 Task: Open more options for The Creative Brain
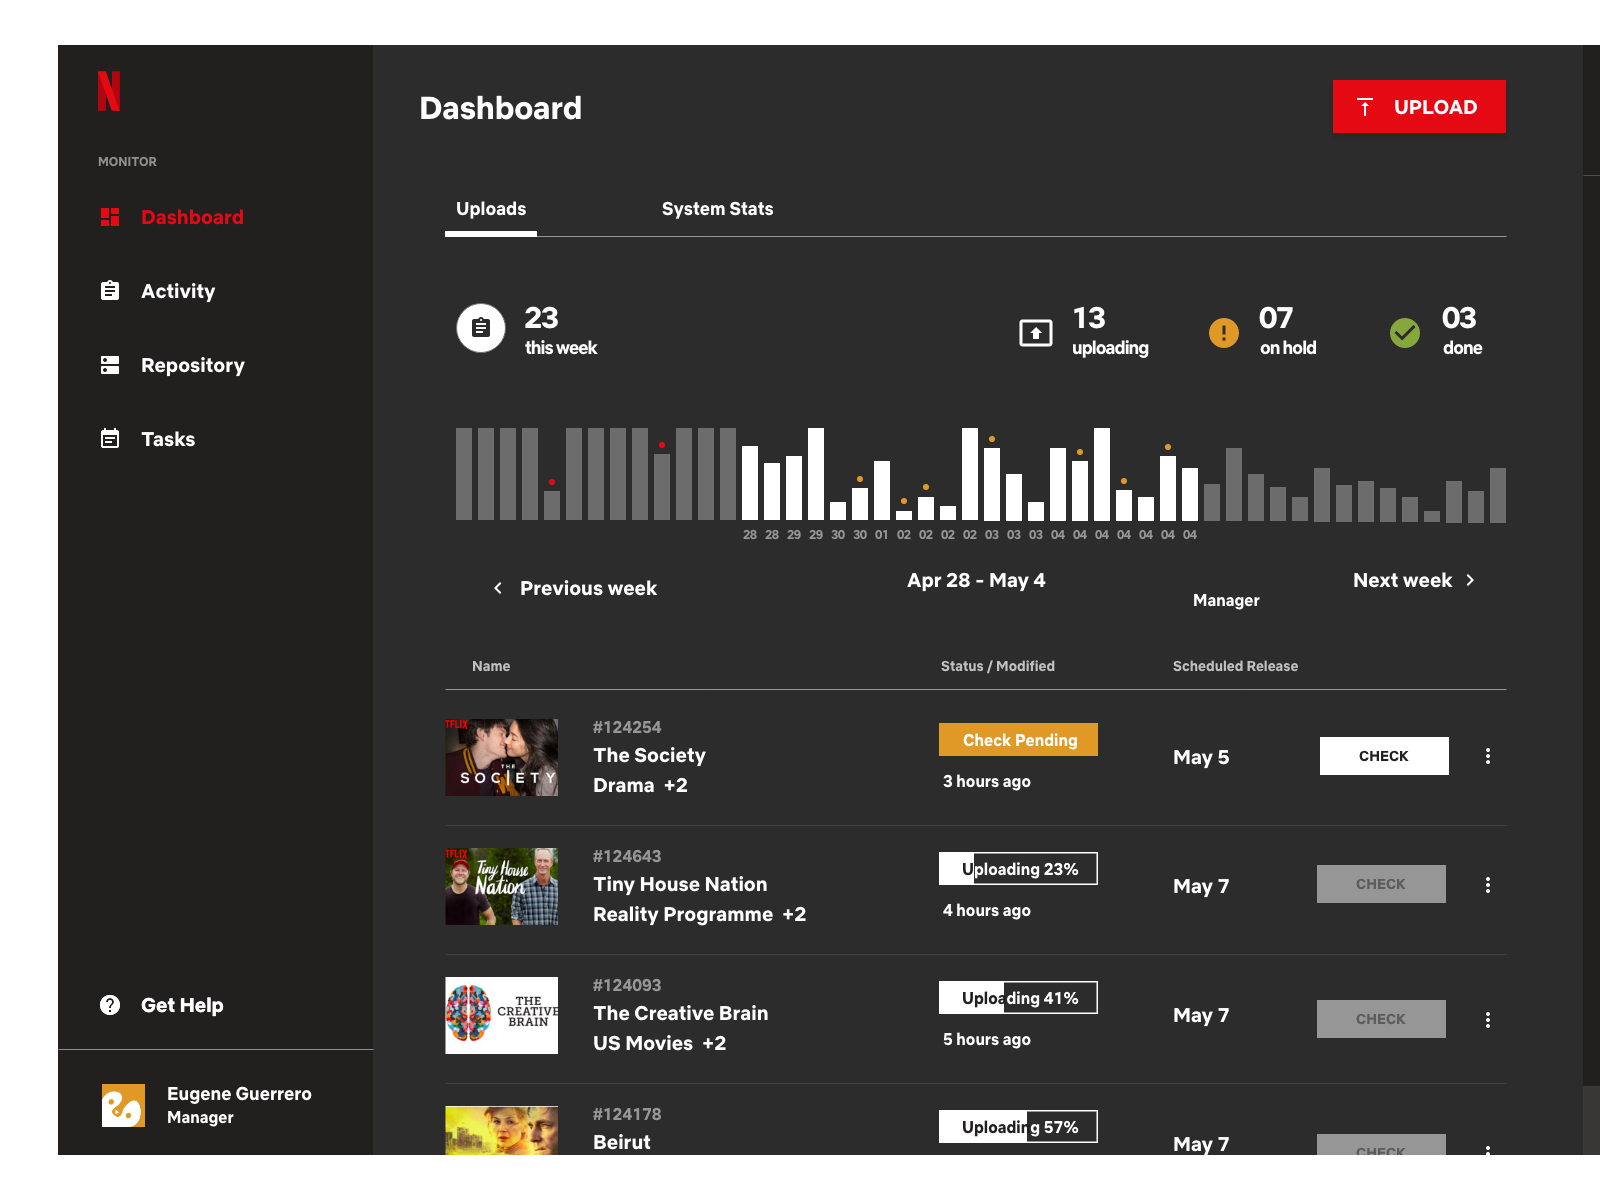coord(1487,1020)
